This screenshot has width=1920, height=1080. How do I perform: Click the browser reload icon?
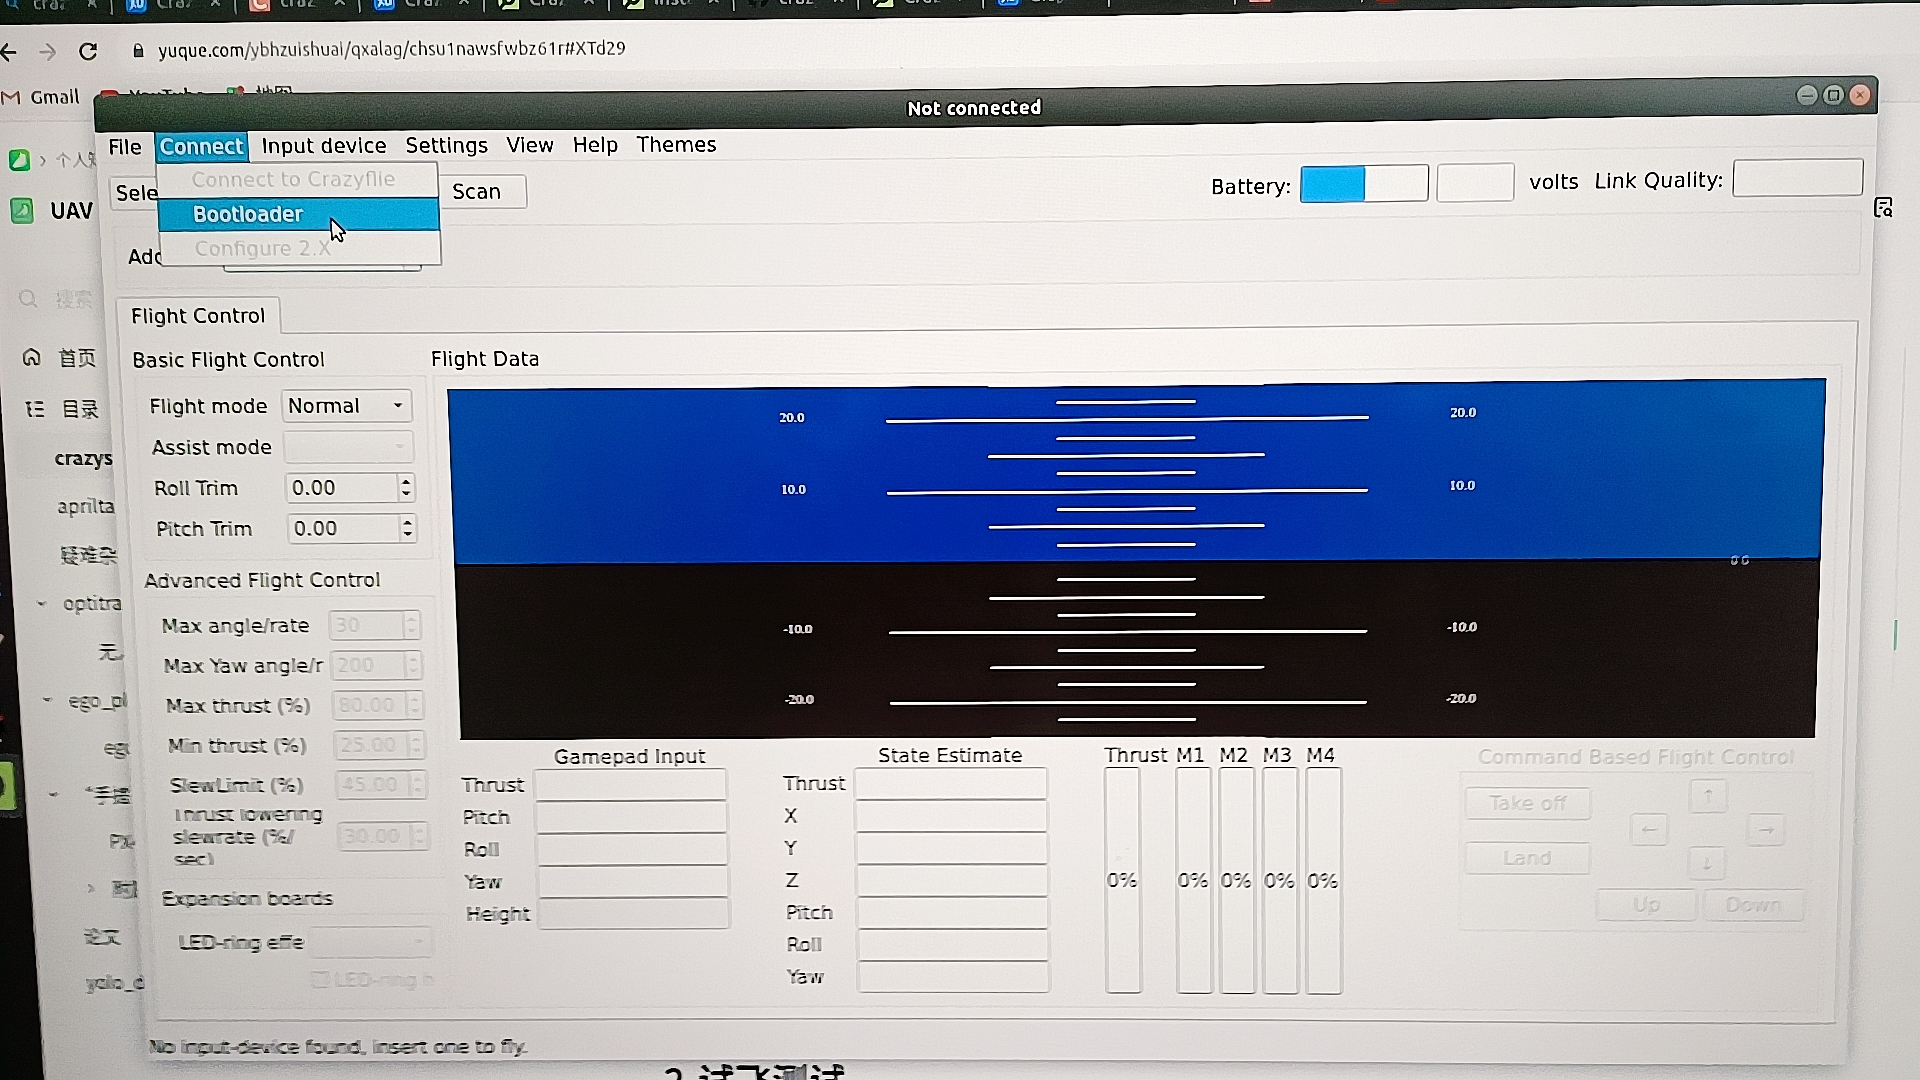(88, 51)
